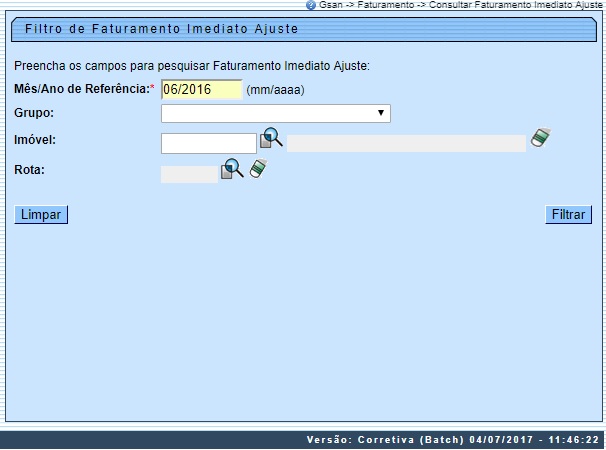
Task: Click the Rota read-only field
Action: (x=189, y=174)
